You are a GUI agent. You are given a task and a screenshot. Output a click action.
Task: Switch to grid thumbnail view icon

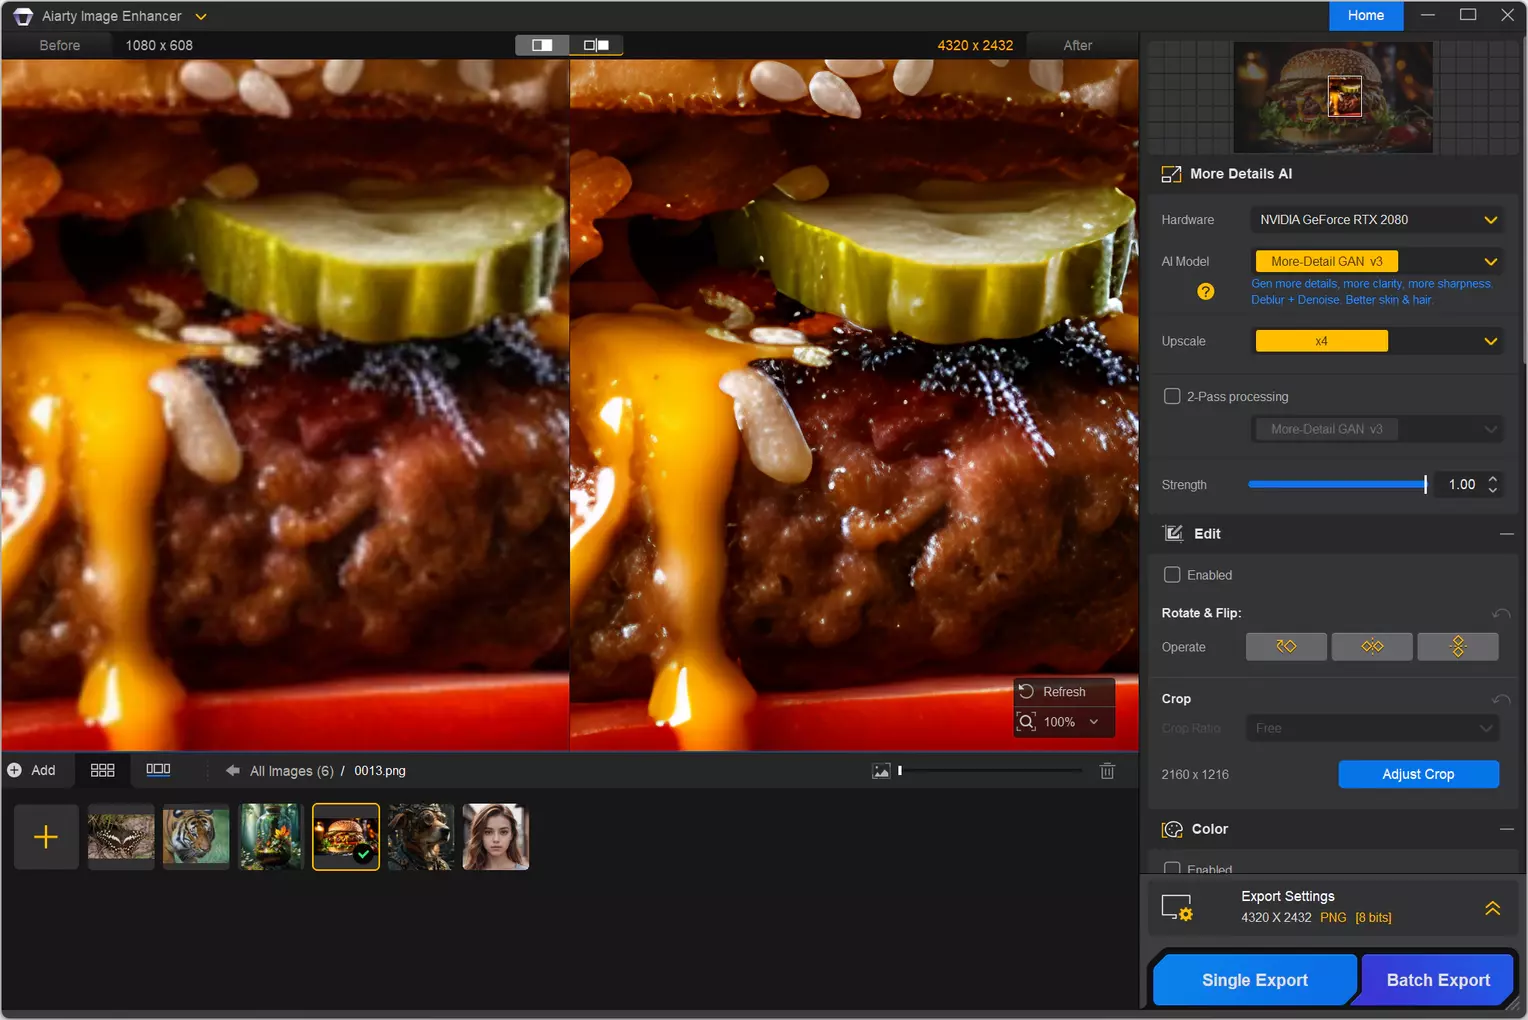point(102,770)
